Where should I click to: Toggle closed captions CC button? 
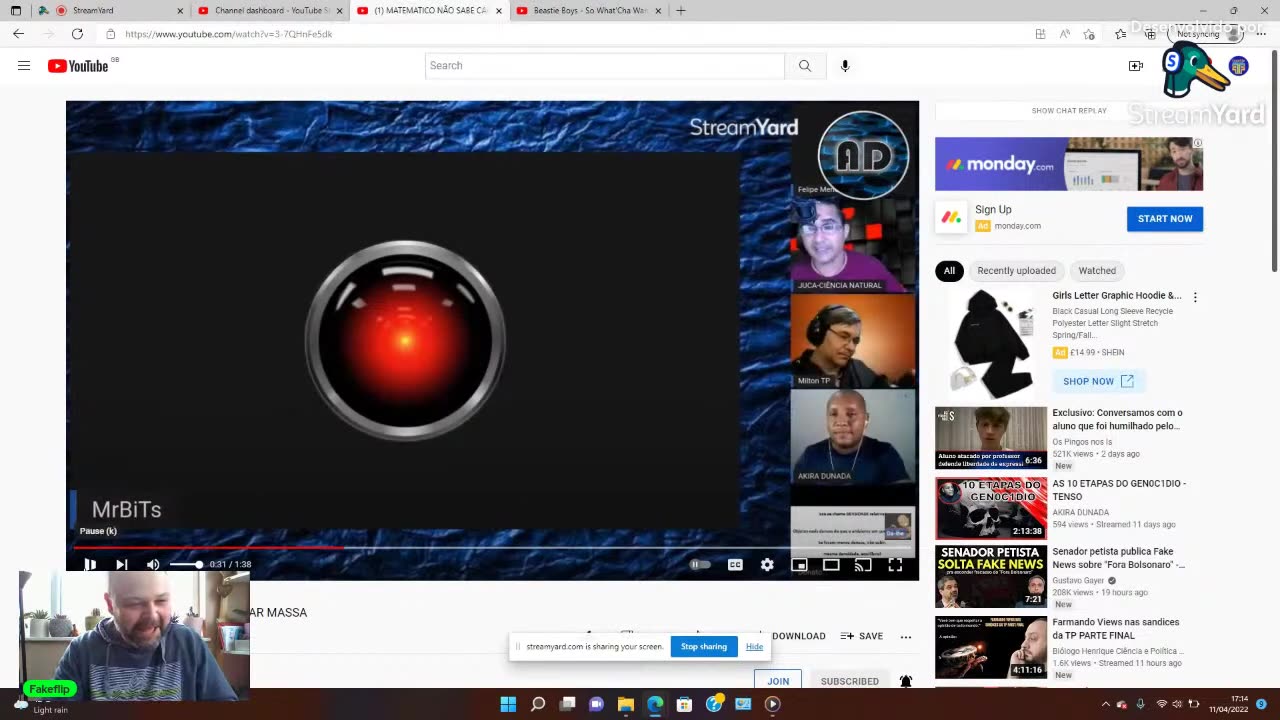pos(735,564)
